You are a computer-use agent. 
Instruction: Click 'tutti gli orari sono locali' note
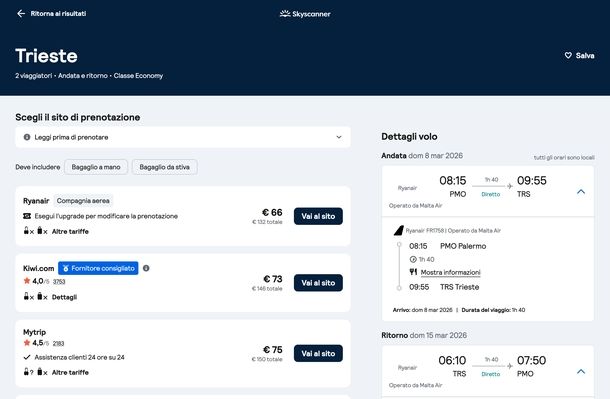coord(564,158)
